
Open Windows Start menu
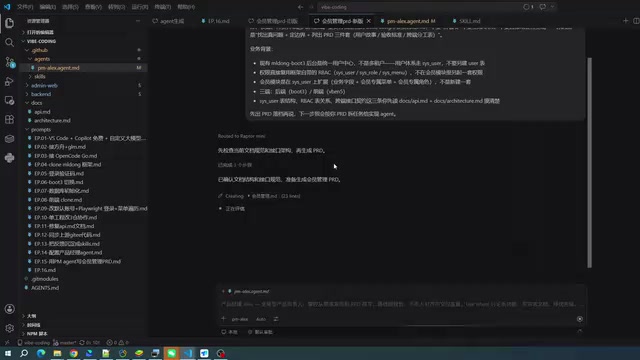pyautogui.click(x=8, y=353)
